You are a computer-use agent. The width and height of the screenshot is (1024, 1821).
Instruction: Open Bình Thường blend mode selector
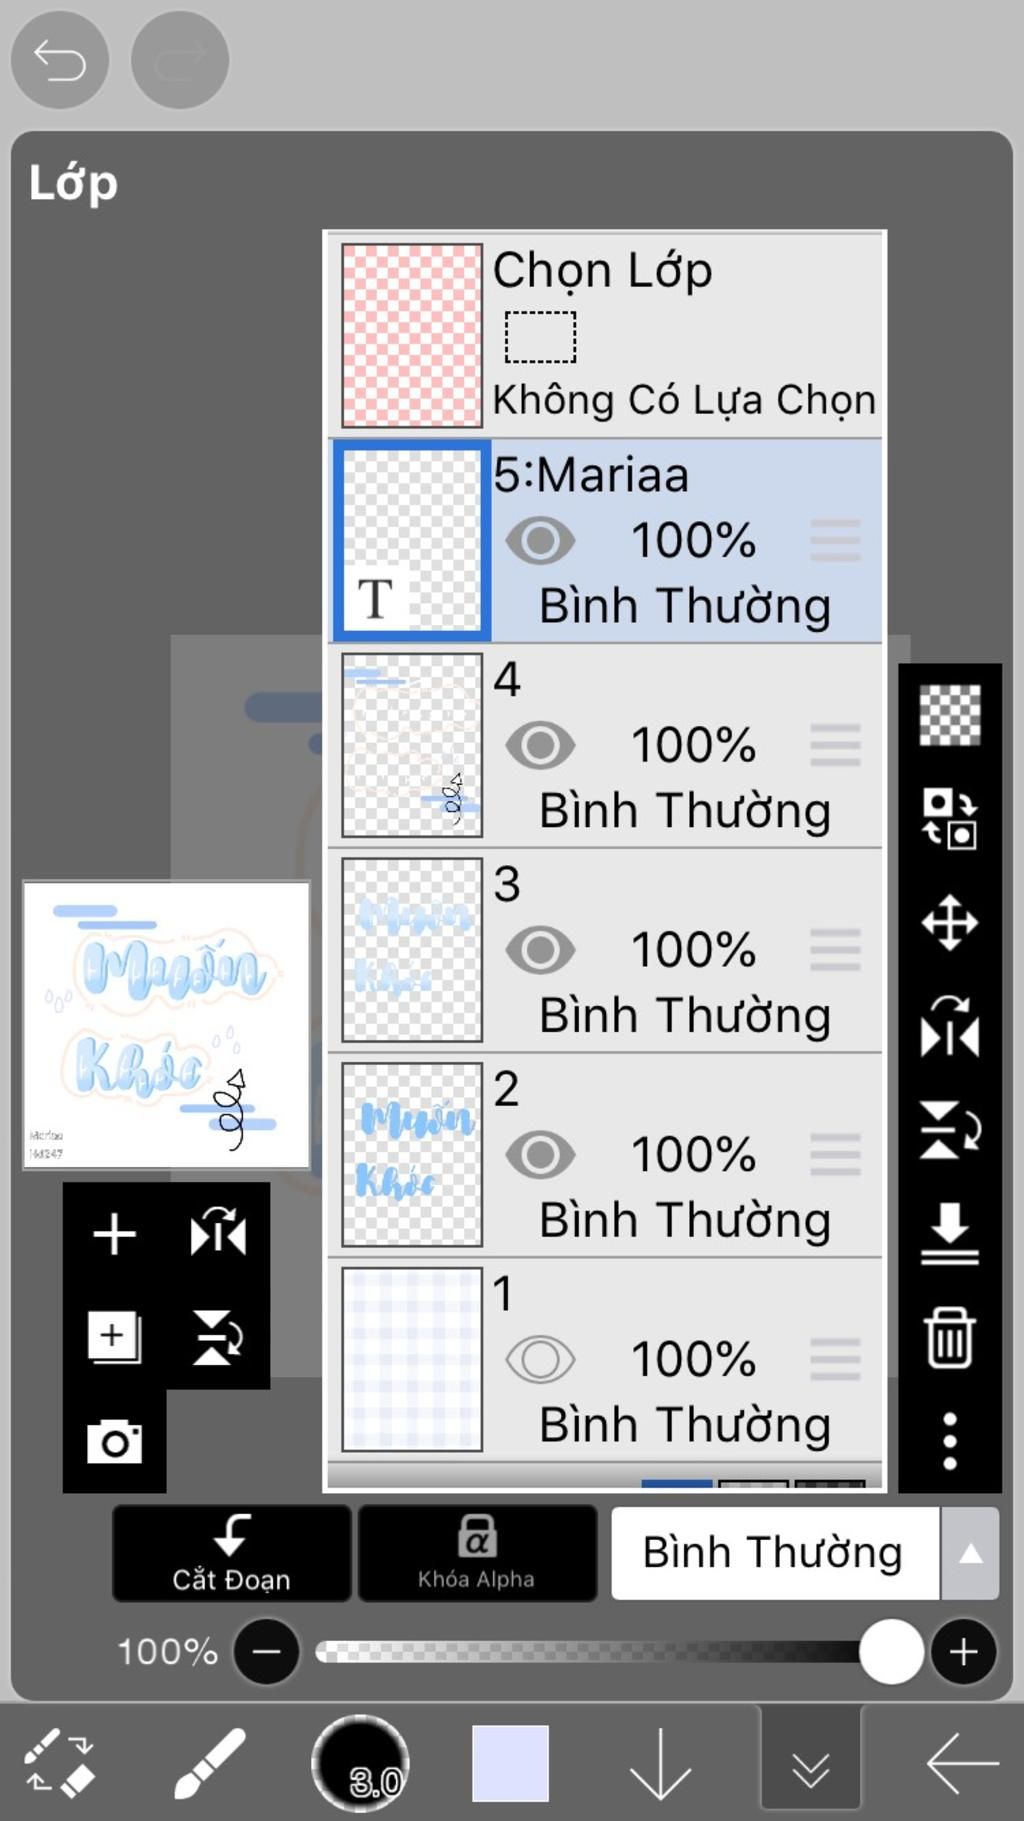click(x=775, y=1553)
